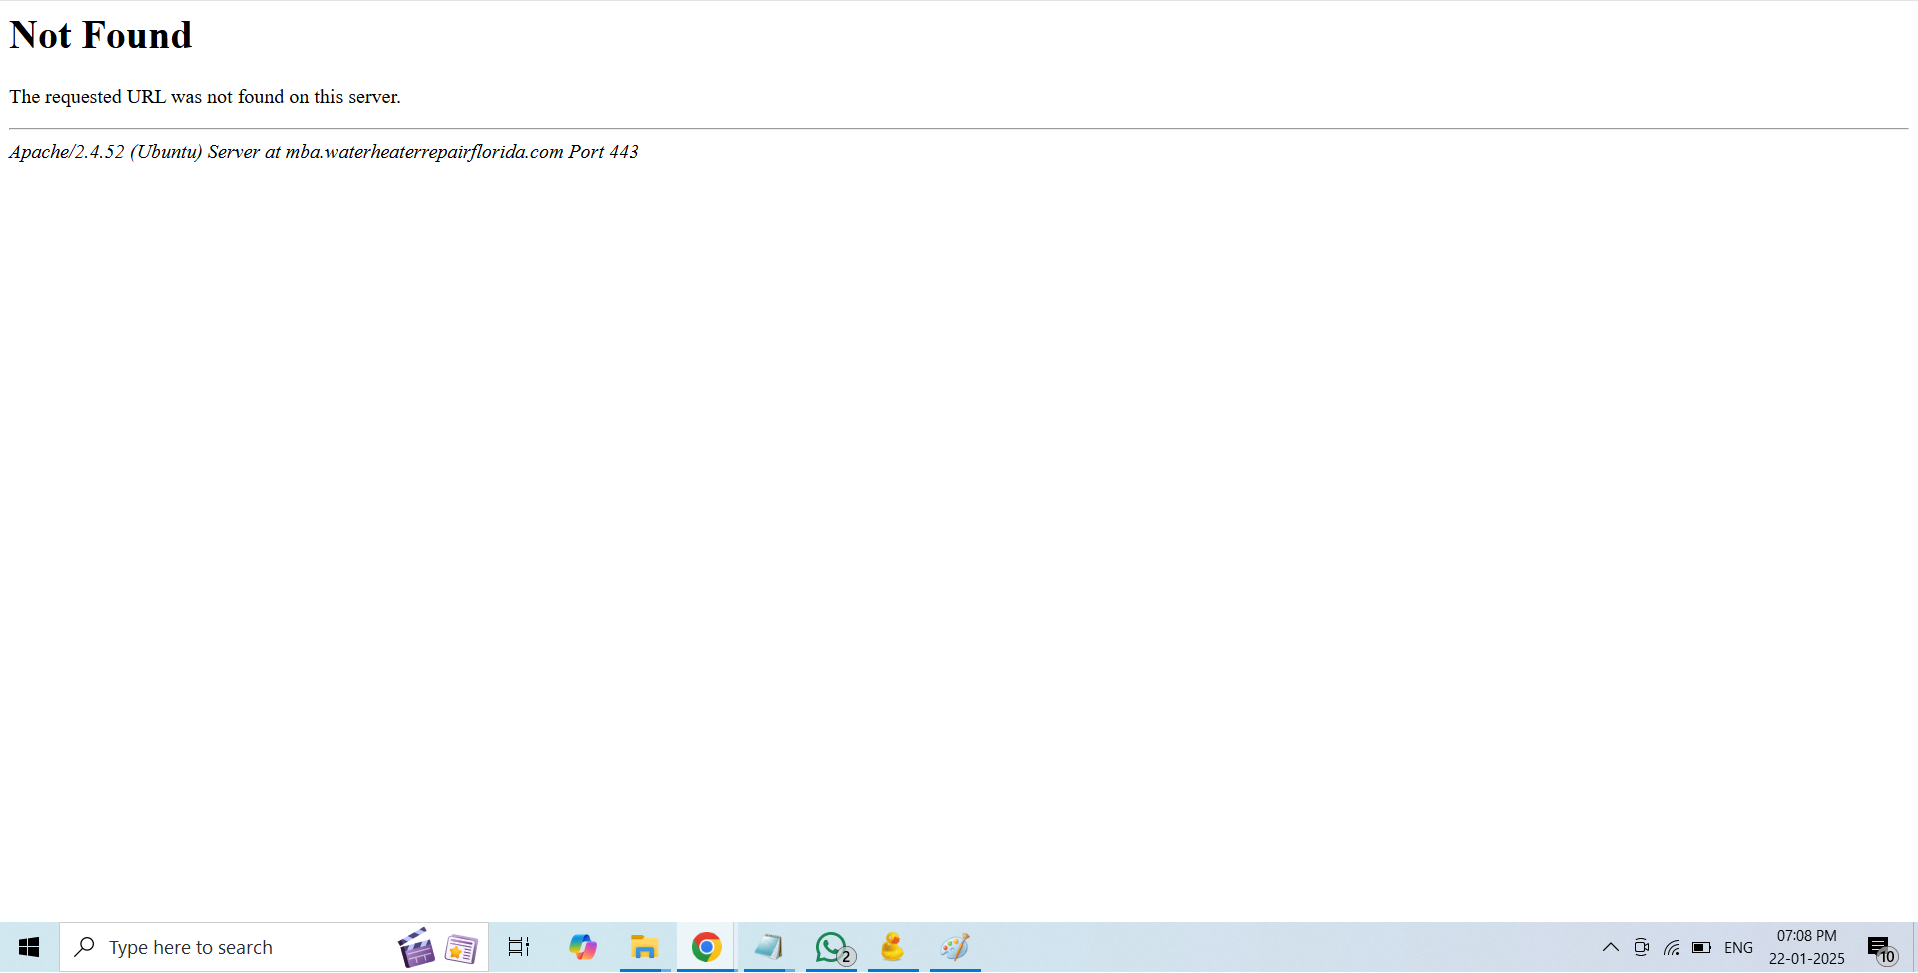Click the Meet Now camera tray icon

(x=1641, y=947)
